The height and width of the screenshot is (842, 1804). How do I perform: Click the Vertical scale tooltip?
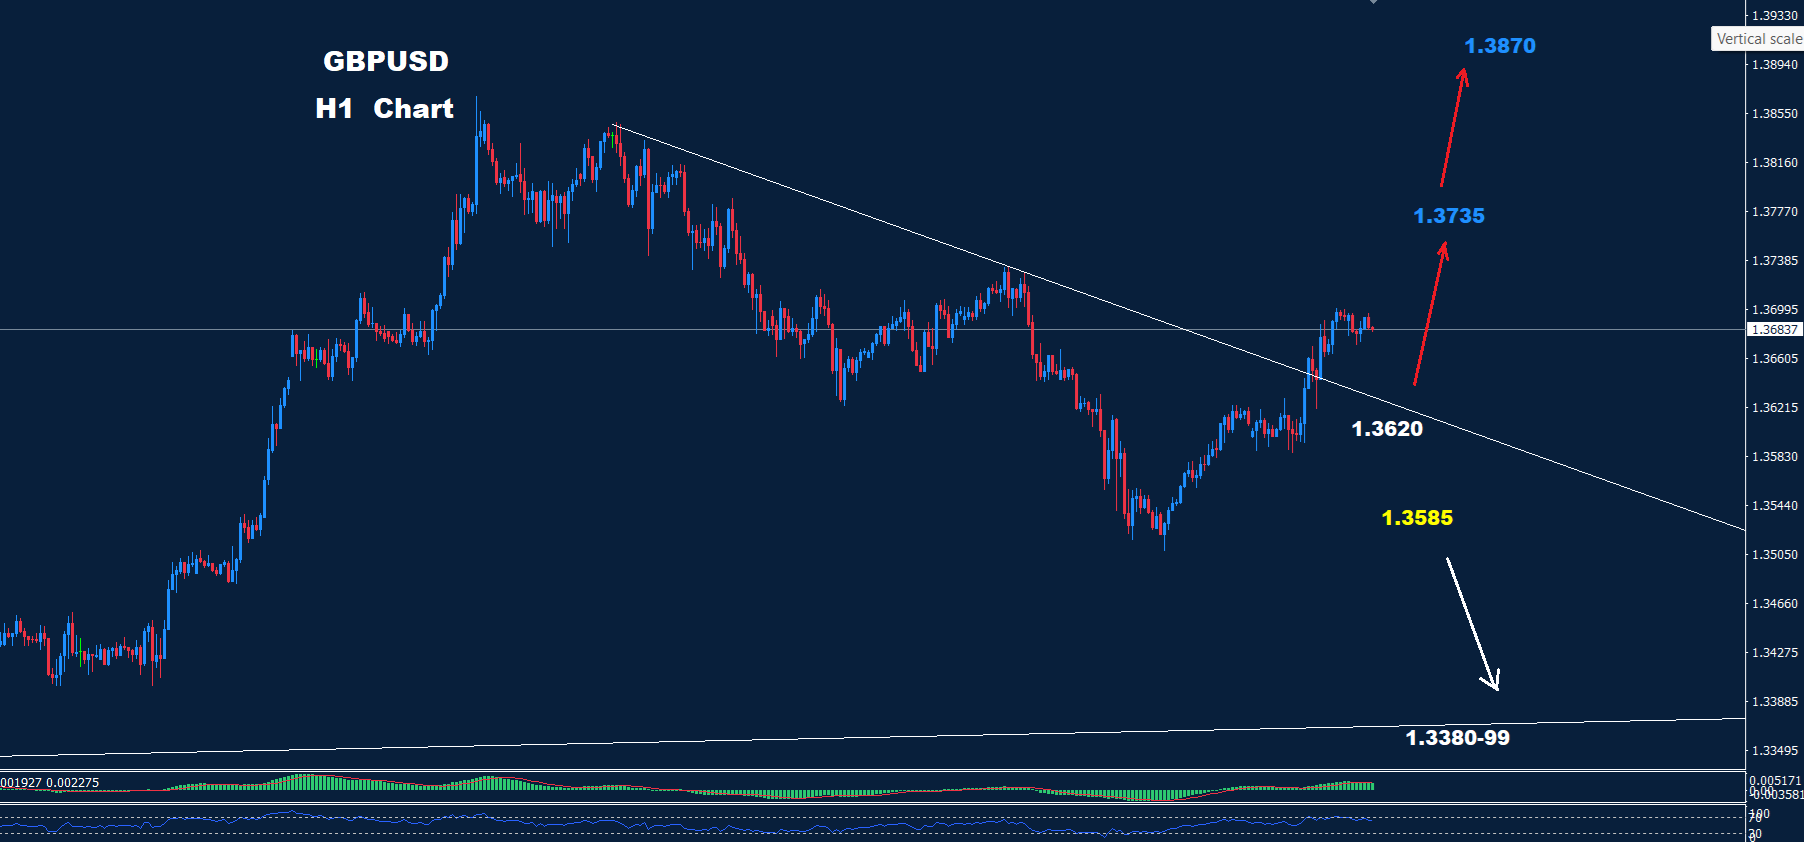(x=1758, y=39)
